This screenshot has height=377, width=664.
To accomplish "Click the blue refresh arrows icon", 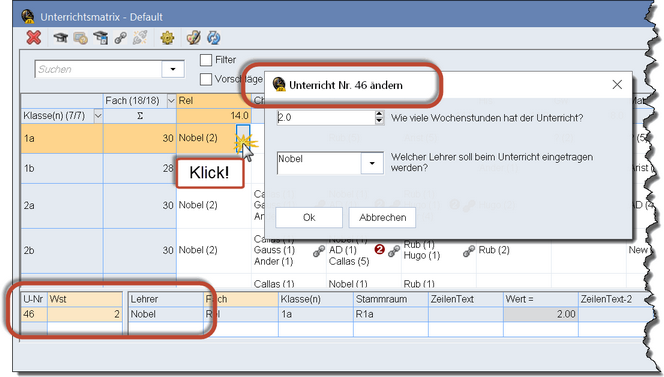I will [x=214, y=38].
